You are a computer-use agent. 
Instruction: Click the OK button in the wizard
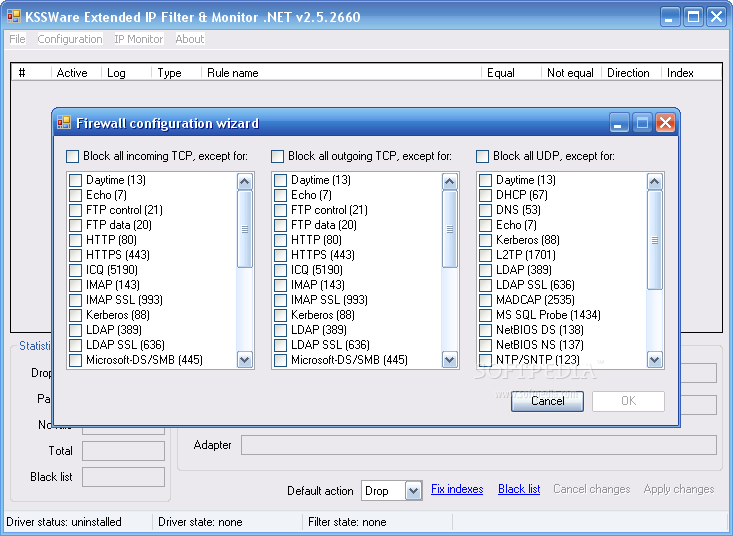pos(628,401)
